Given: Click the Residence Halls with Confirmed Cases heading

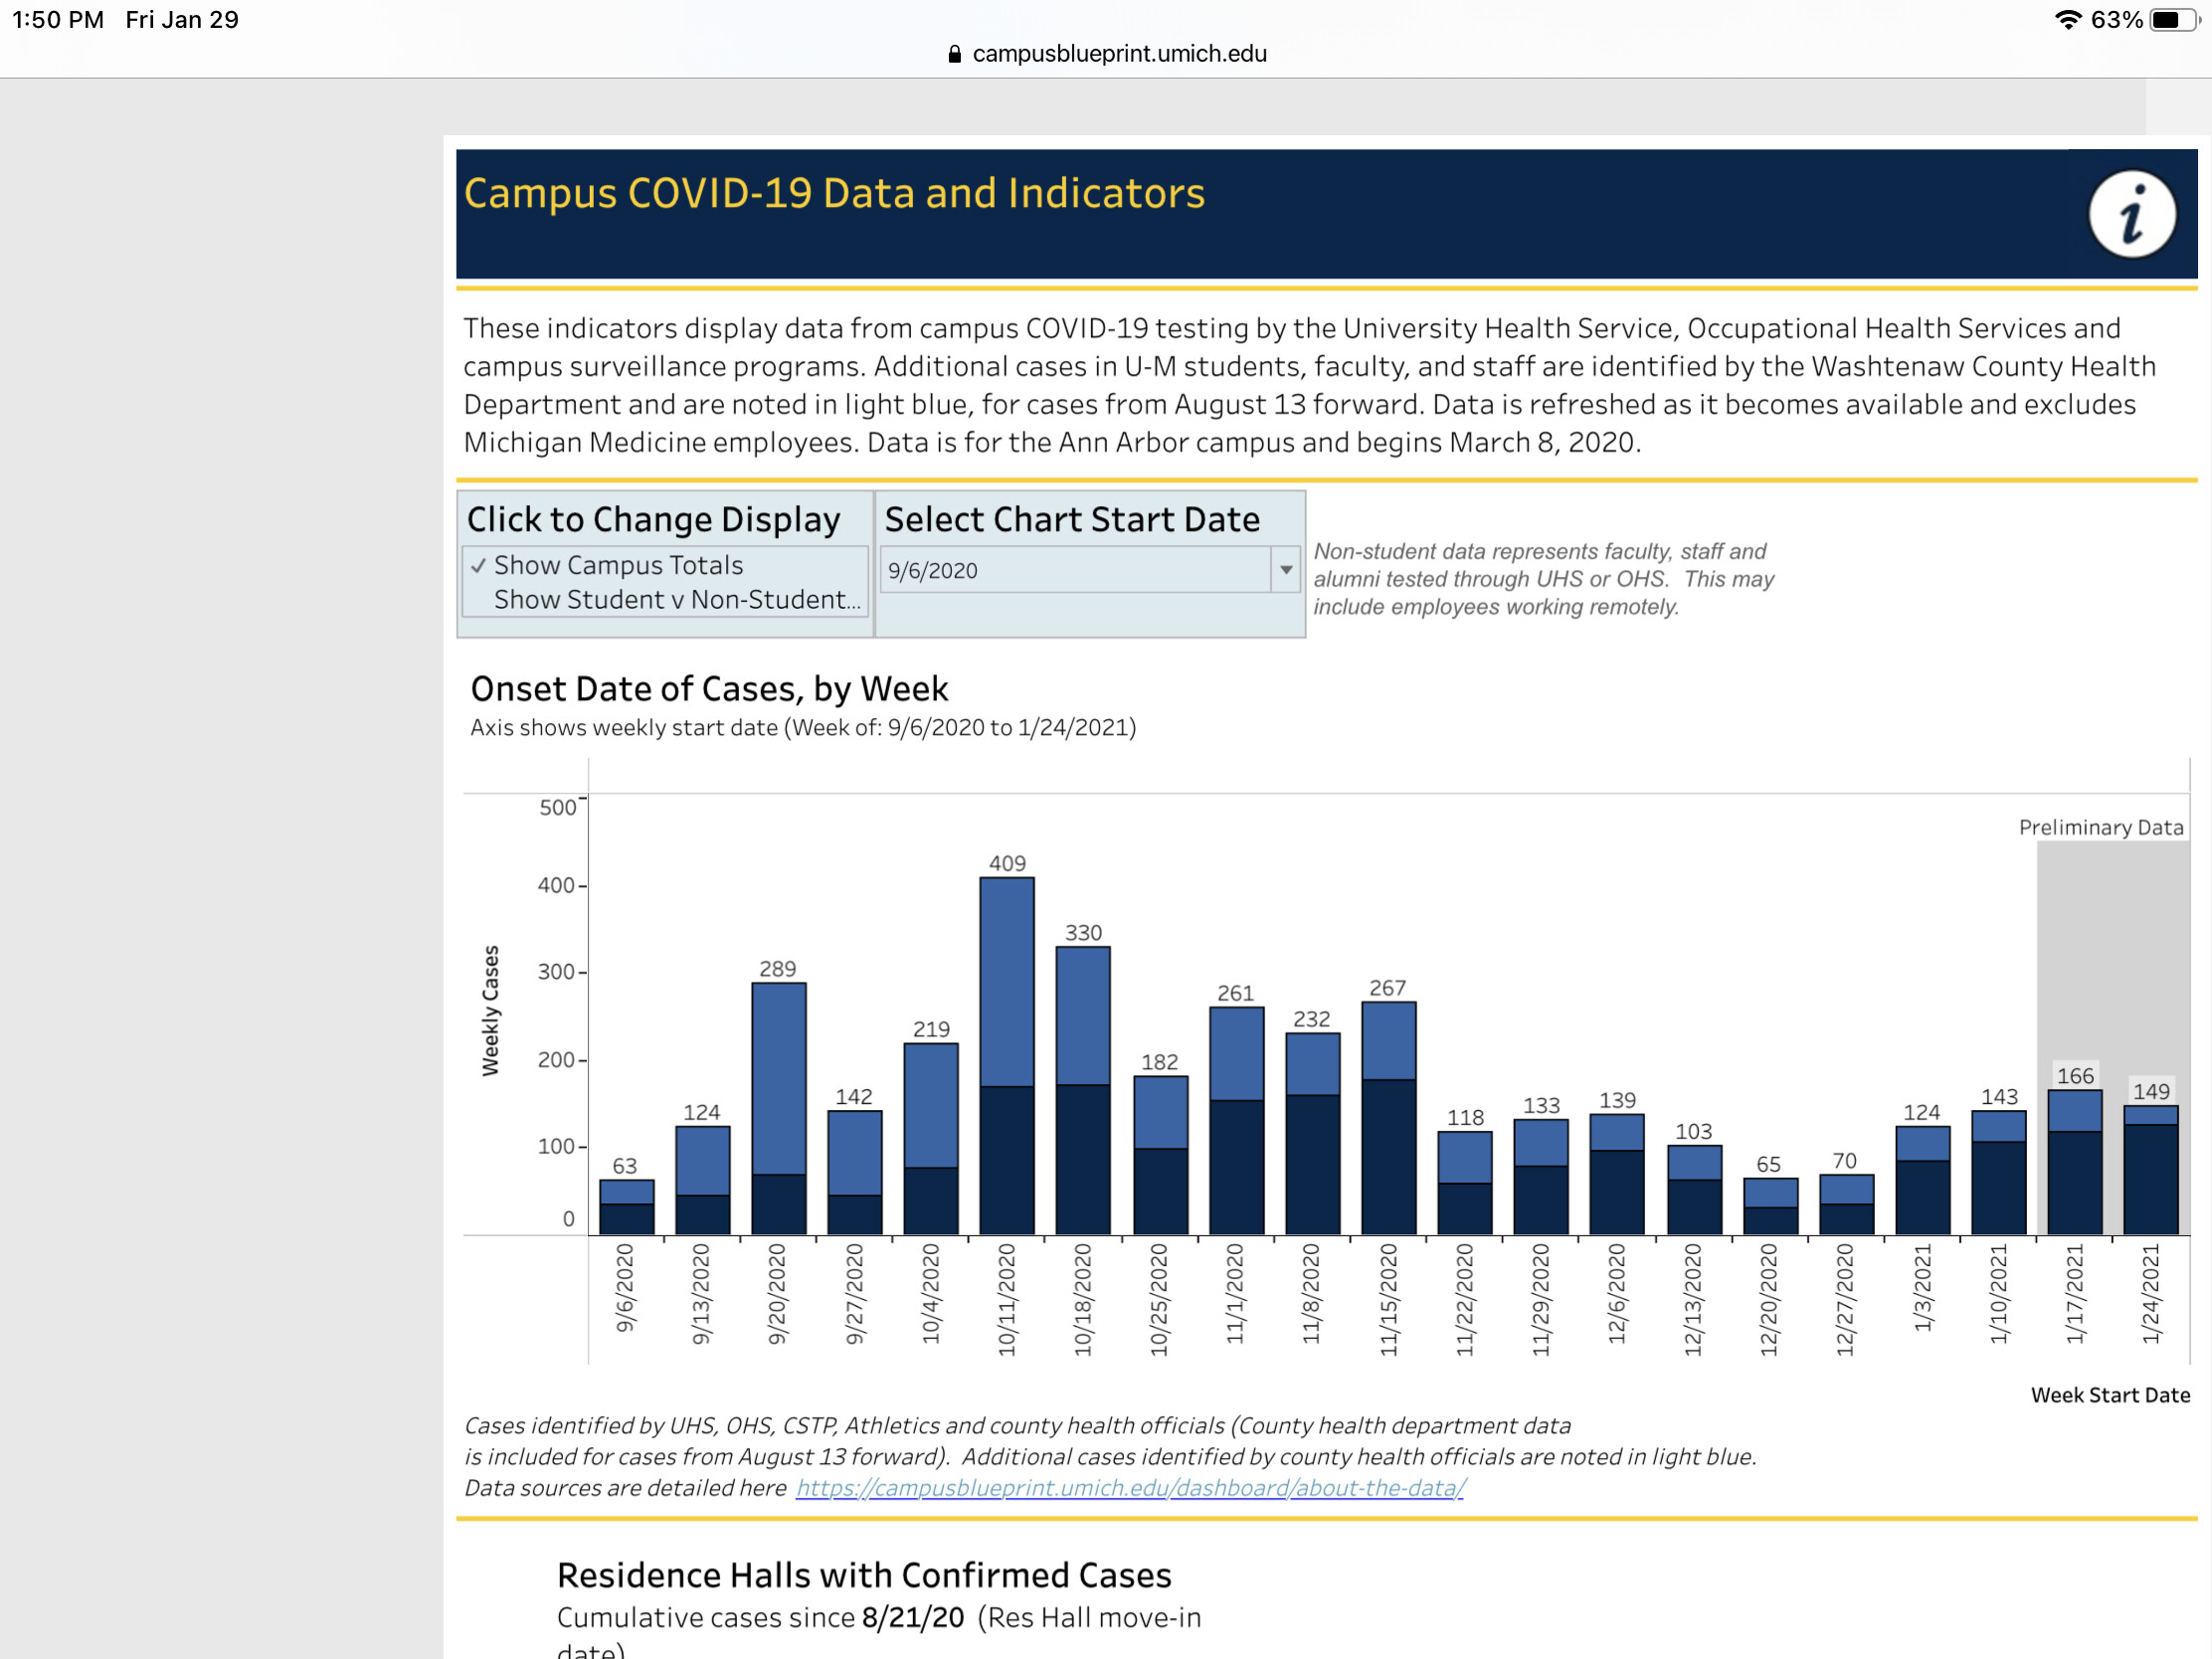Looking at the screenshot, I should point(863,1575).
